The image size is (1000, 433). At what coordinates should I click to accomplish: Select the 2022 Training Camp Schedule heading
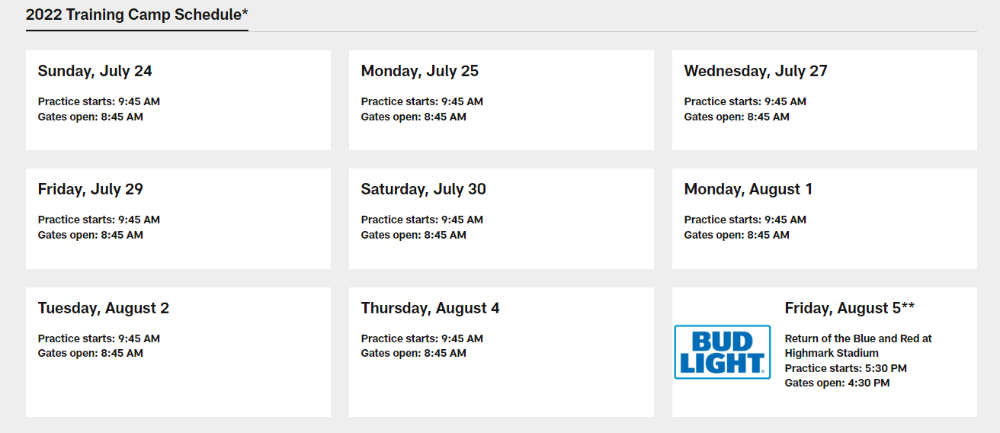(137, 15)
